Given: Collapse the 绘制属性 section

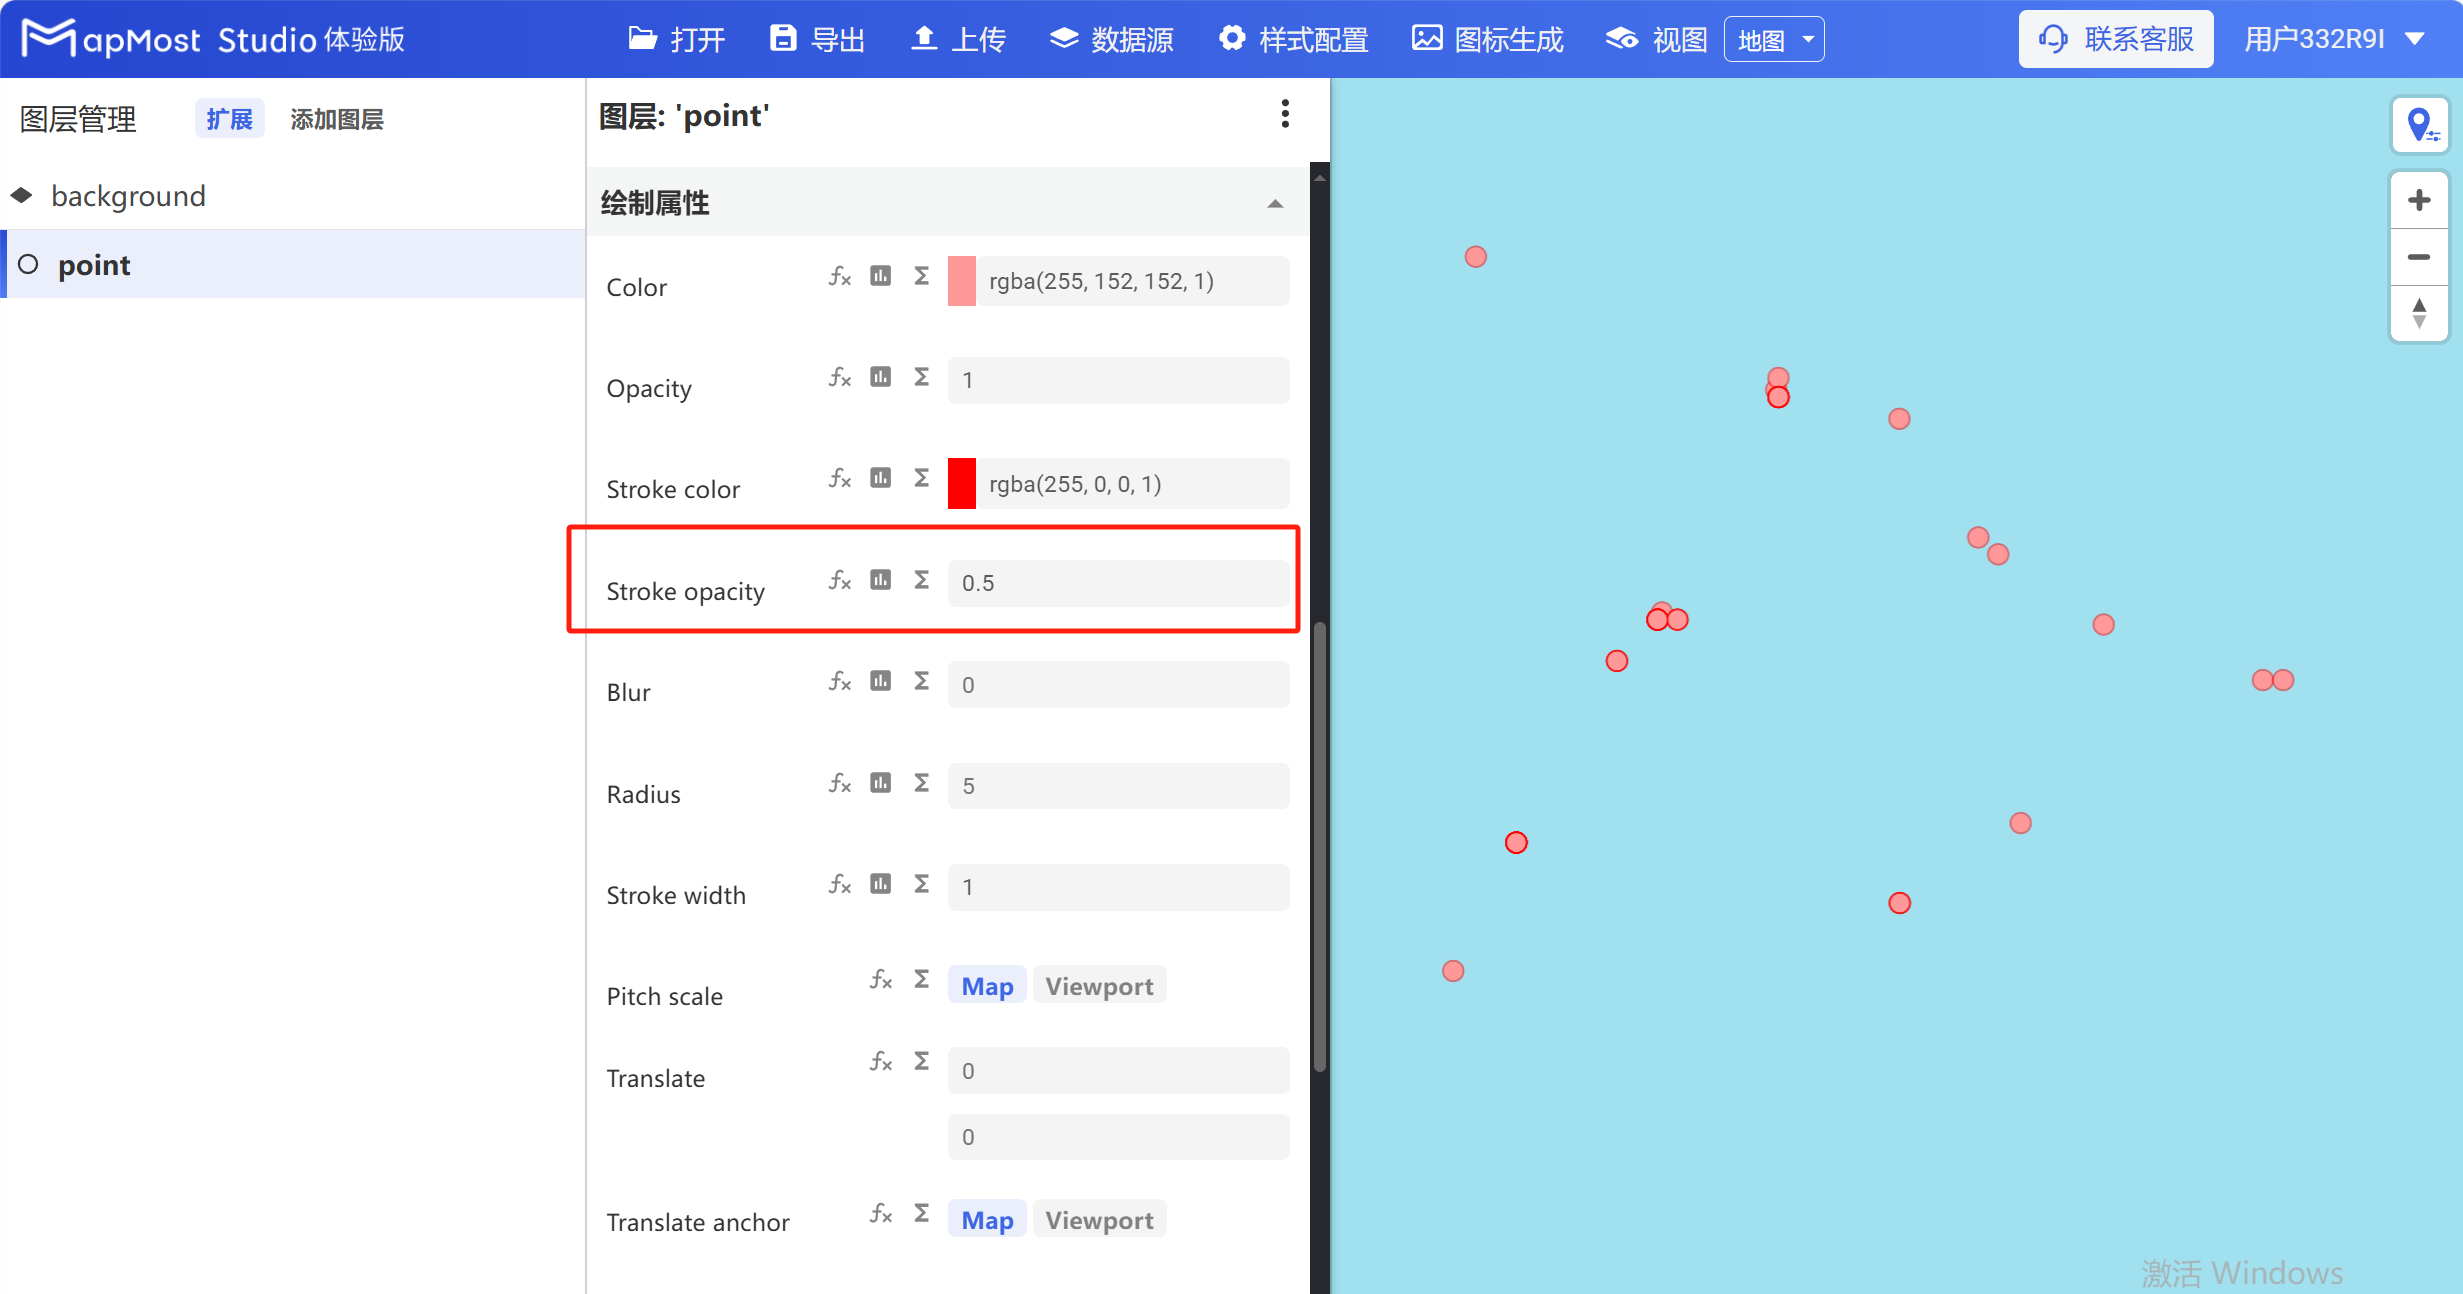Looking at the screenshot, I should [x=1276, y=203].
